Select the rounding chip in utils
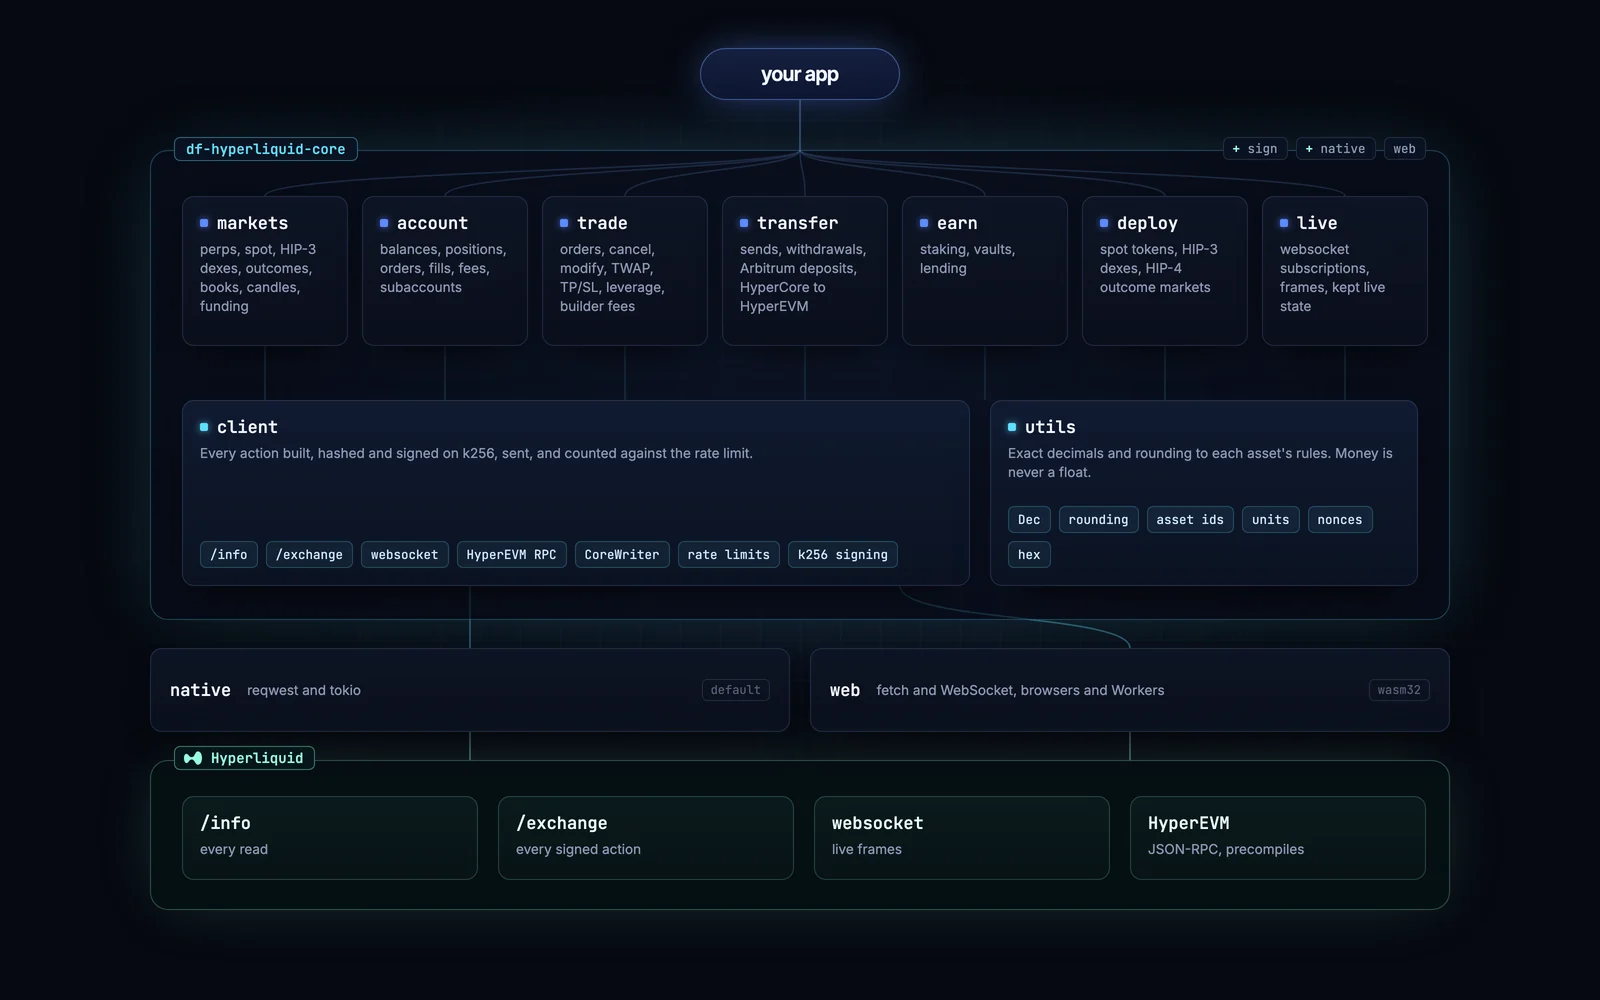 tap(1098, 519)
